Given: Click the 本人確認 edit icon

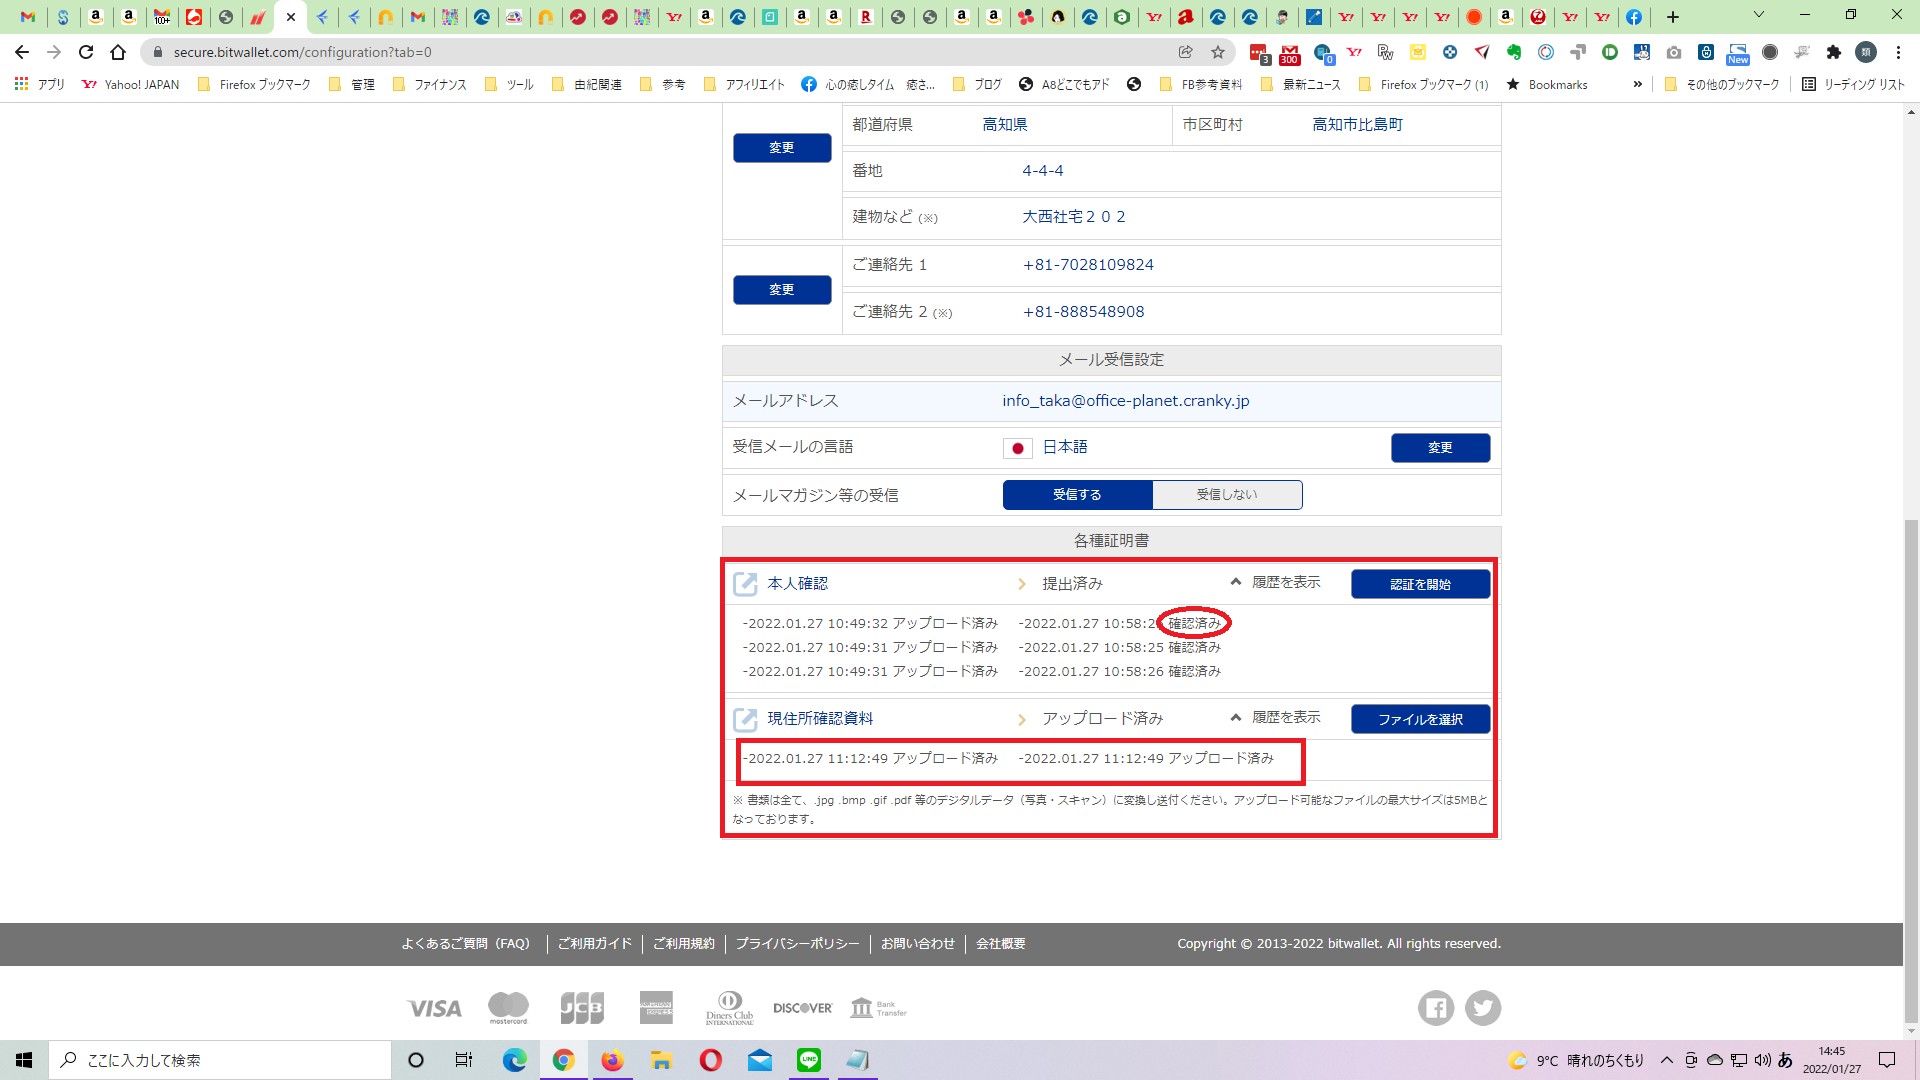Looking at the screenshot, I should [745, 584].
